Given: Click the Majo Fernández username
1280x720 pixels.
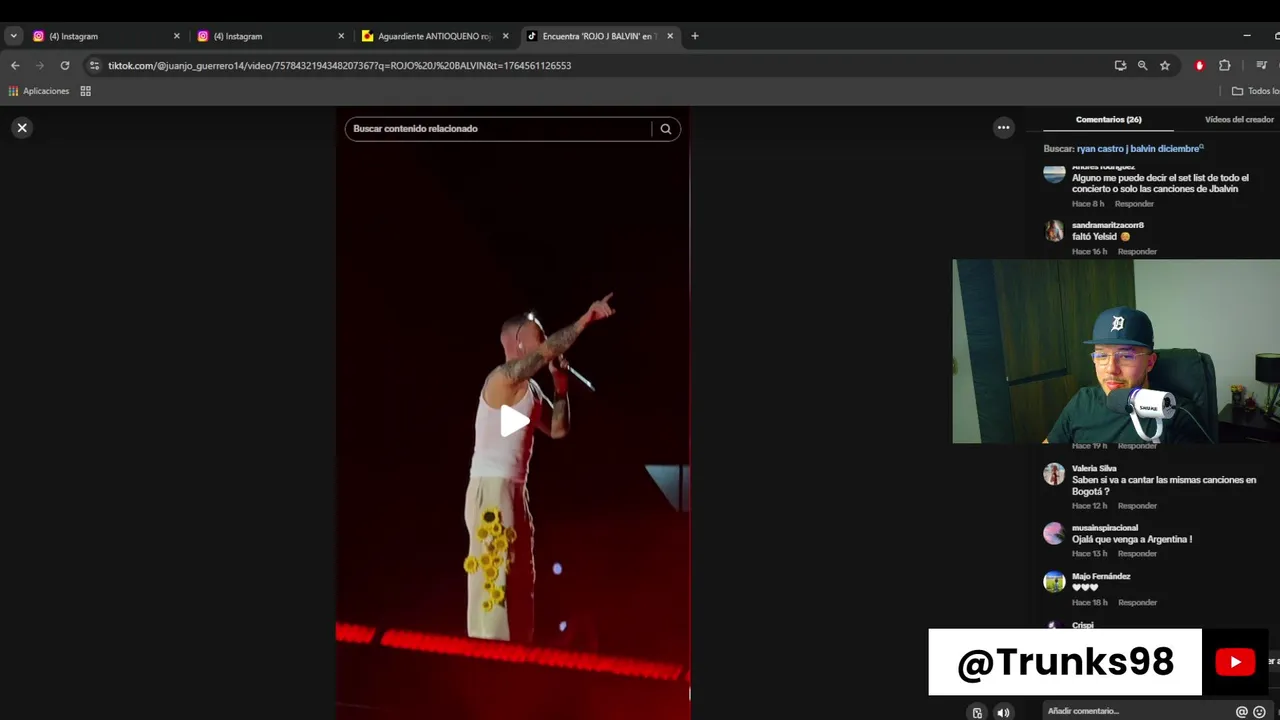Looking at the screenshot, I should (1101, 577).
